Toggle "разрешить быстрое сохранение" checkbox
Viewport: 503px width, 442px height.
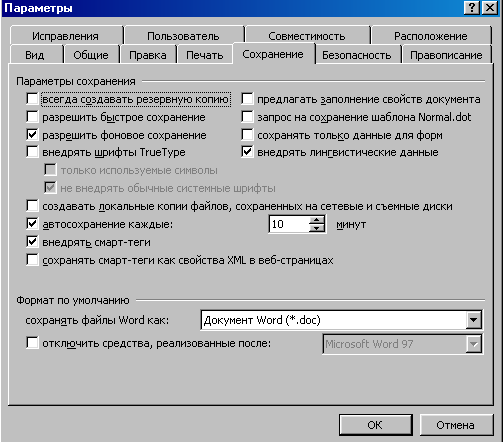pos(32,117)
